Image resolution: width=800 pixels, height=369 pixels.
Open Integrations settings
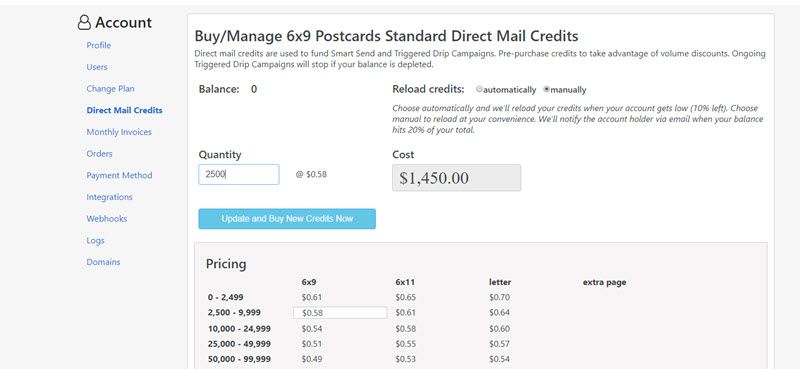109,197
